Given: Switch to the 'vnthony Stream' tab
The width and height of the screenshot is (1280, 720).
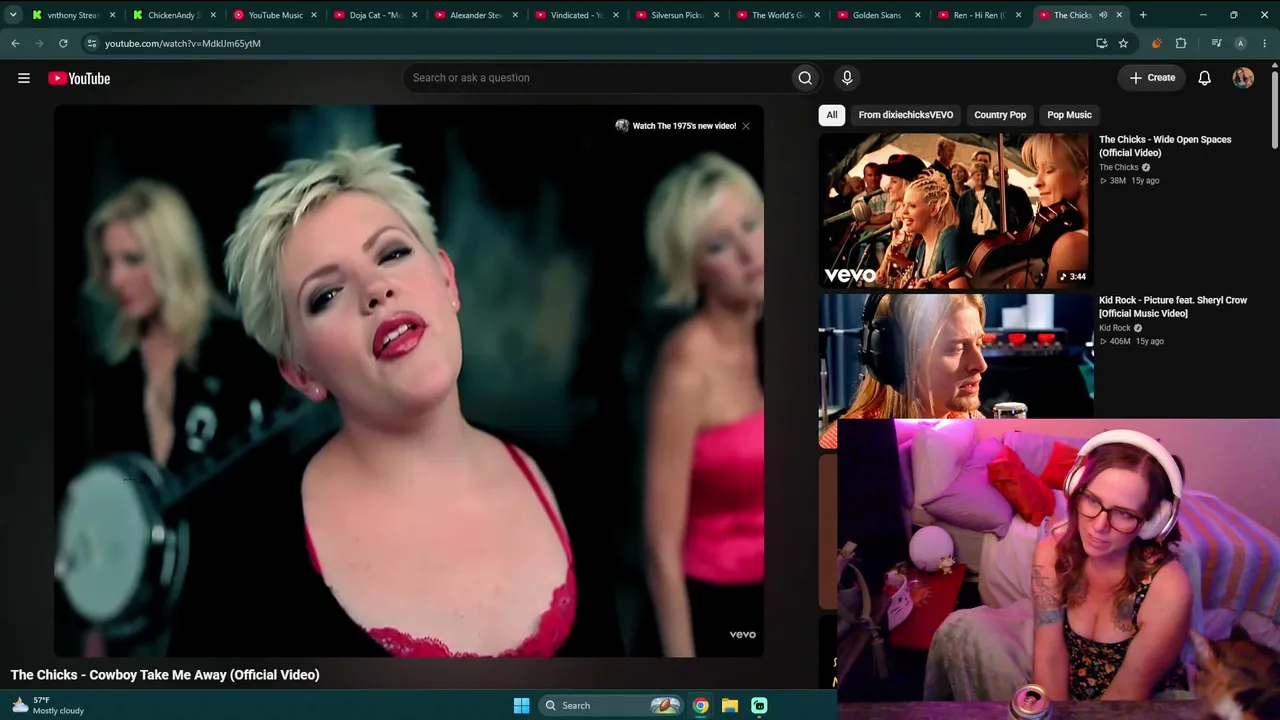Looking at the screenshot, I should click(x=75, y=15).
